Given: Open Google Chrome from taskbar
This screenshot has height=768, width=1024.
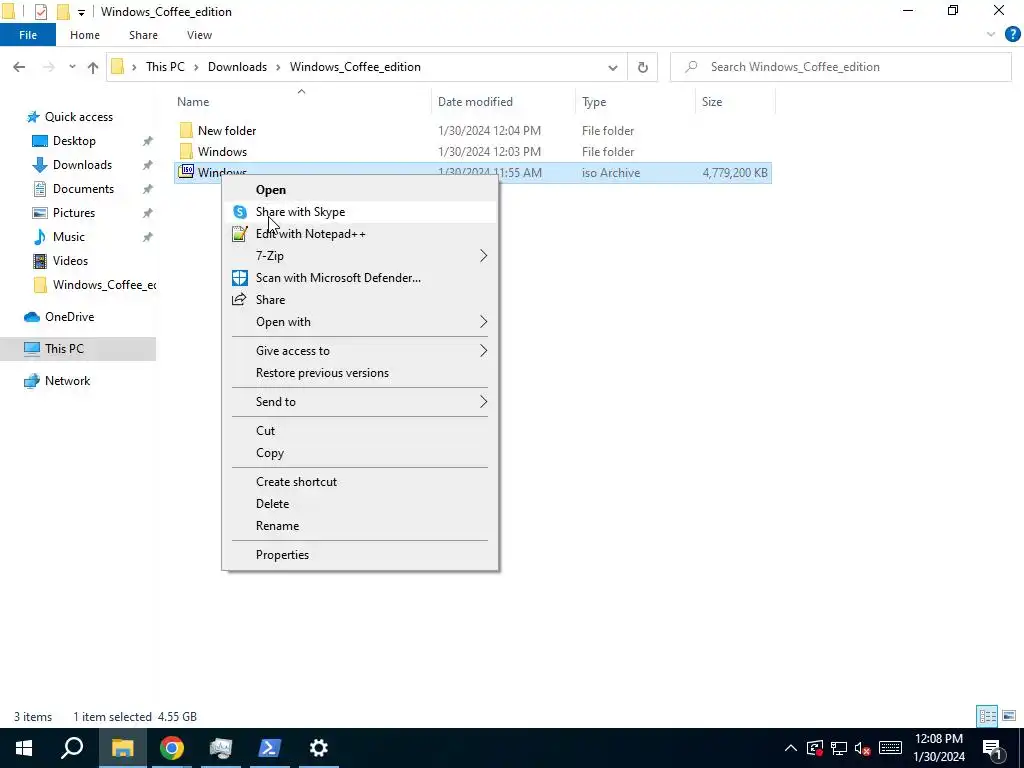Looking at the screenshot, I should pyautogui.click(x=171, y=748).
